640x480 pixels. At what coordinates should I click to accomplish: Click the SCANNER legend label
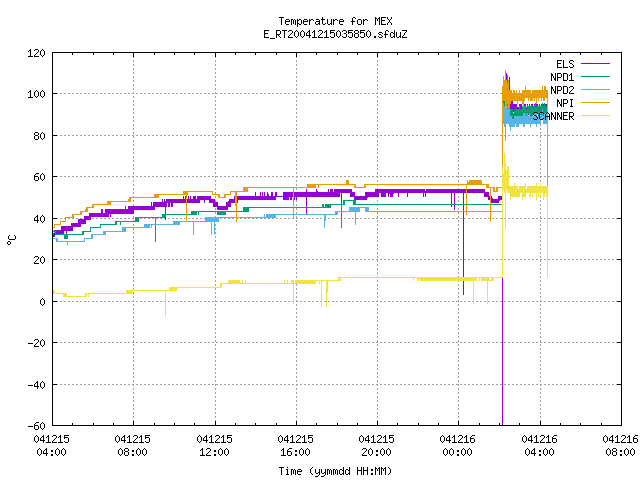(553, 116)
